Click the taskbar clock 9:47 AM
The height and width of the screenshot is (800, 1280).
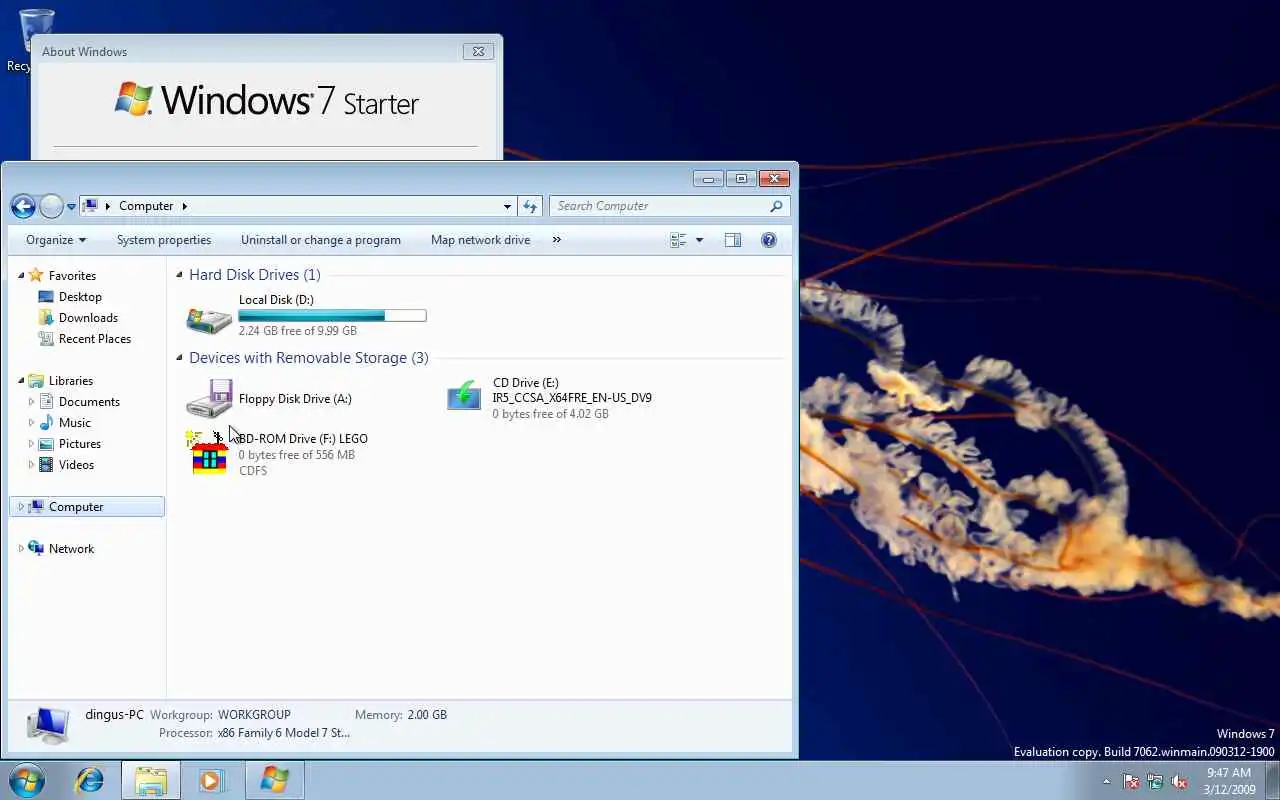coord(1229,773)
